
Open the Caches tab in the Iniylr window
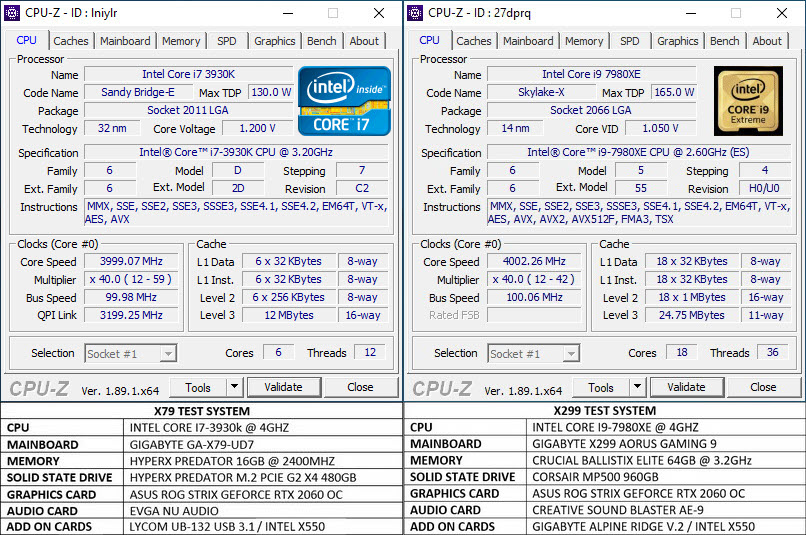pos(71,41)
